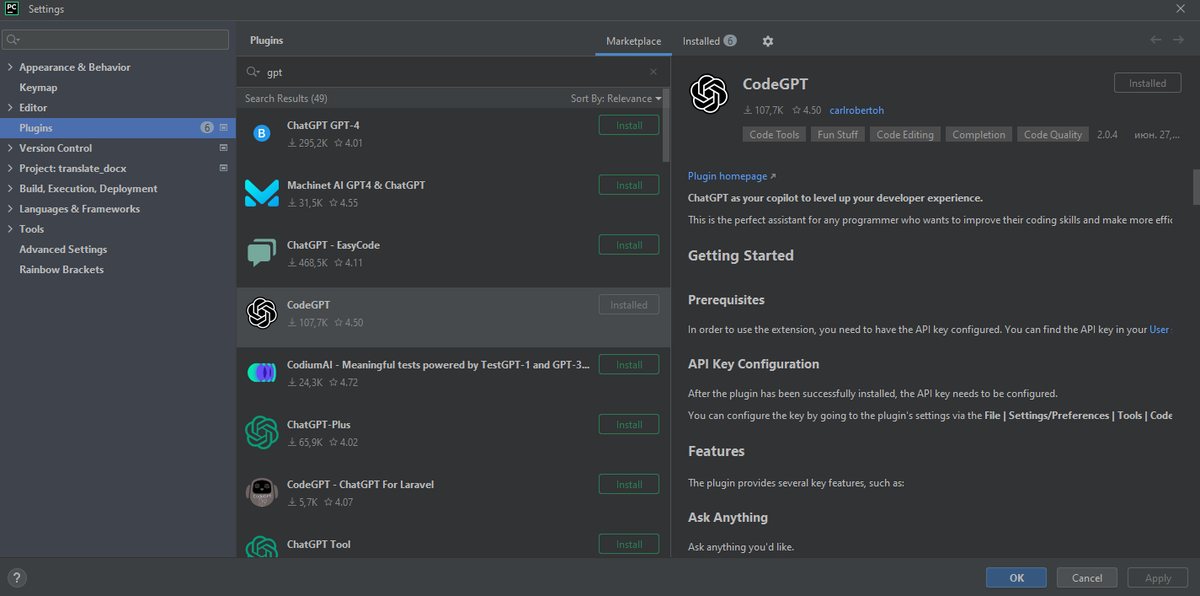Click the Code Tools tag
Image resolution: width=1200 pixels, height=596 pixels.
(x=774, y=134)
